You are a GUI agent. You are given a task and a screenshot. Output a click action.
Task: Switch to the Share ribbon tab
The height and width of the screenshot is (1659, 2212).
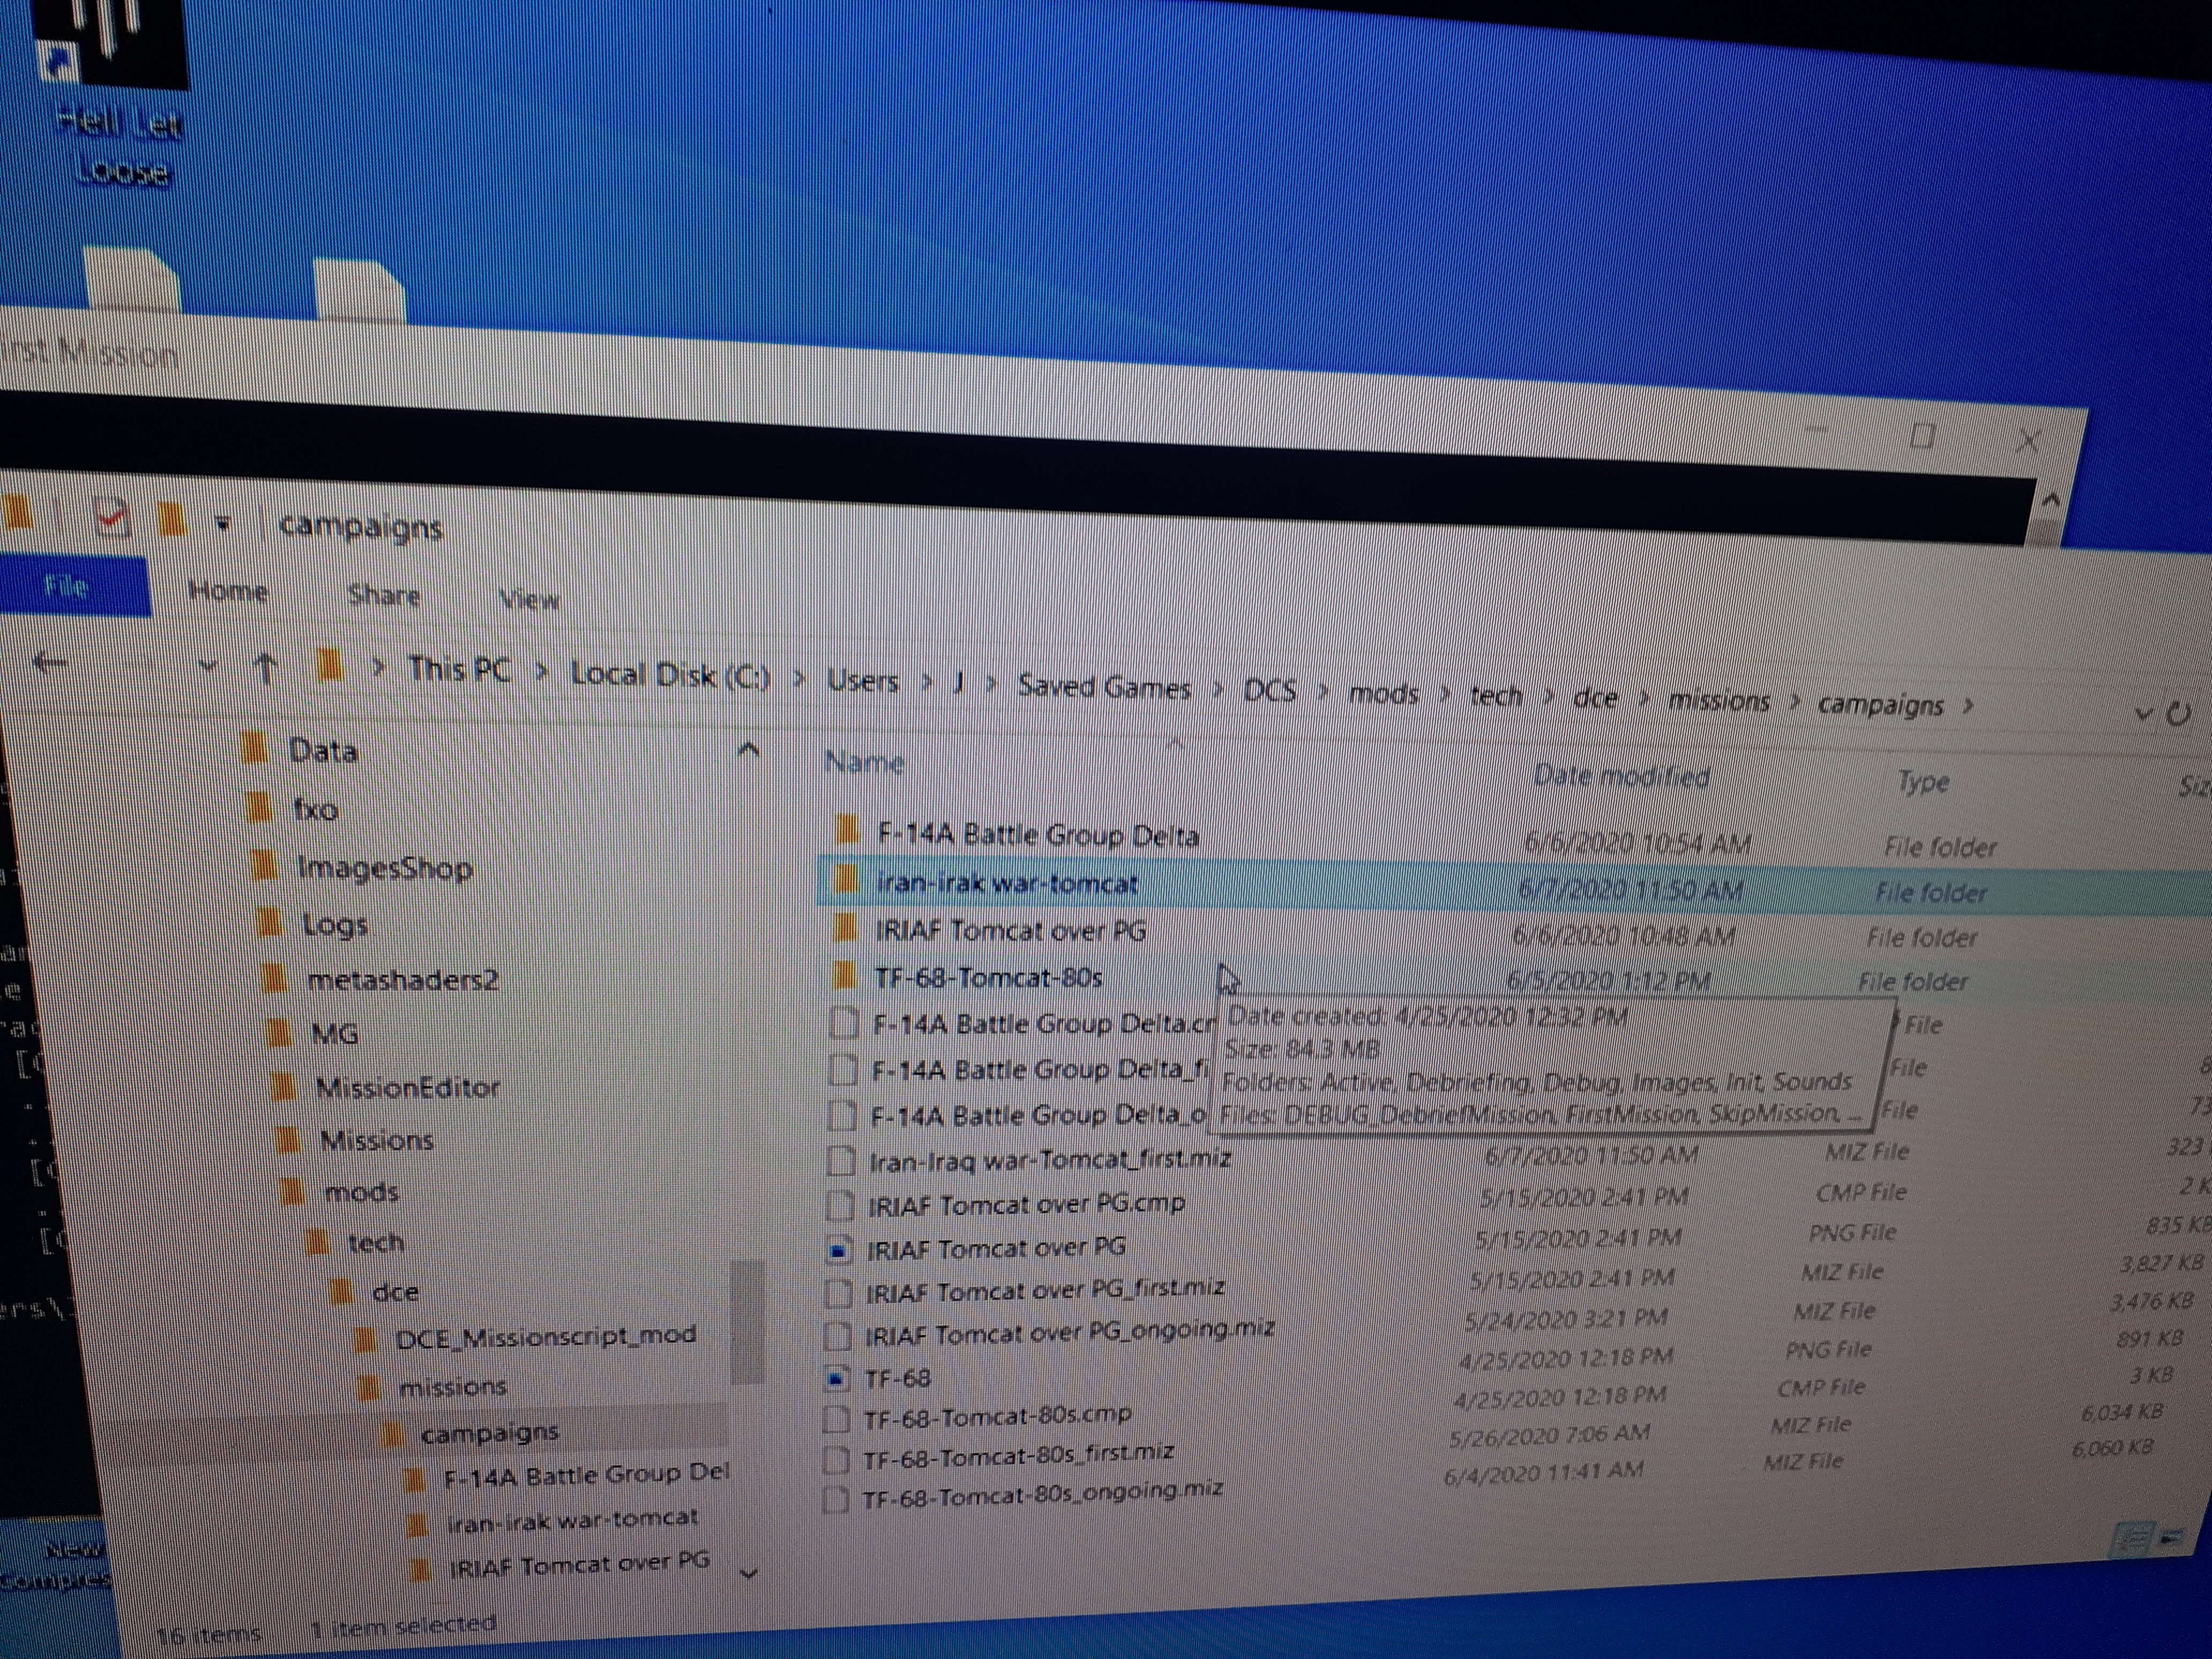384,596
